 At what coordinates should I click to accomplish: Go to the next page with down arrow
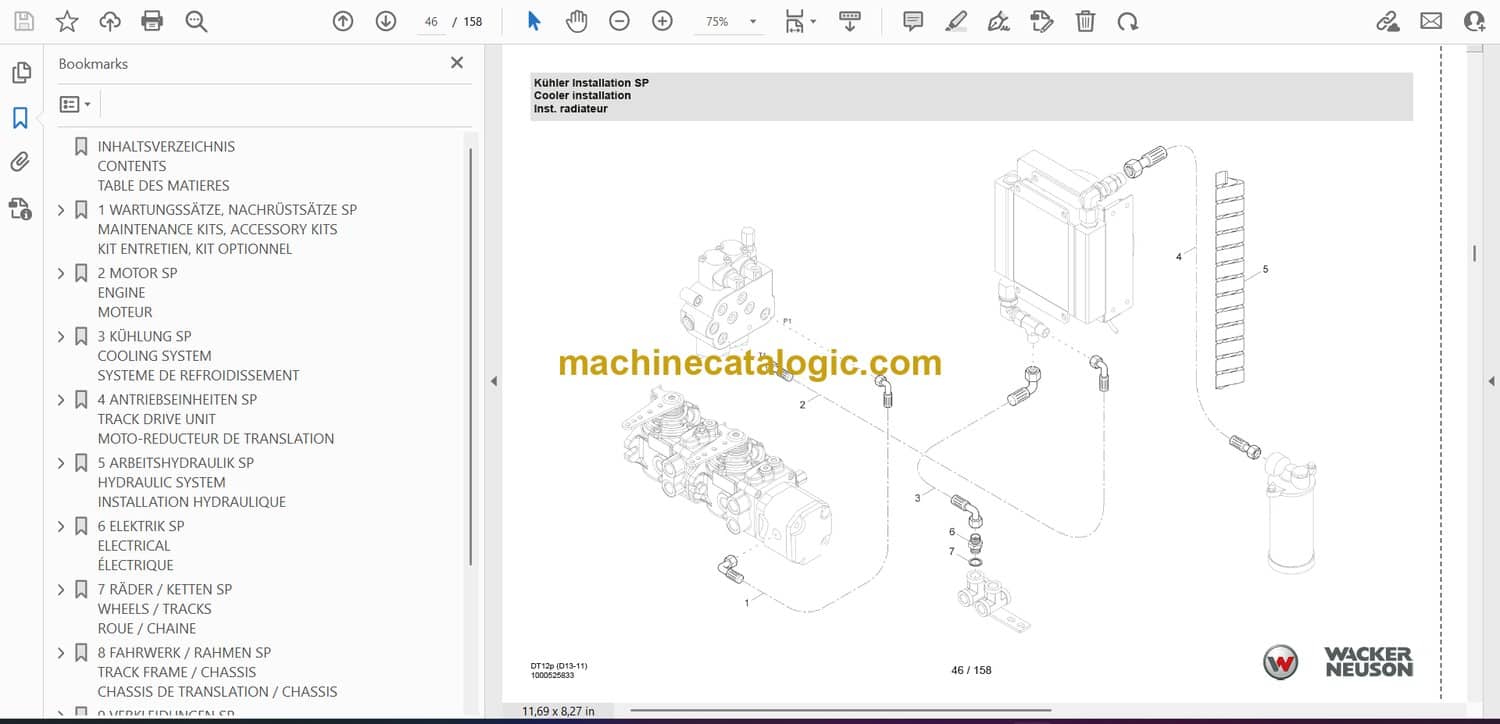tap(386, 21)
